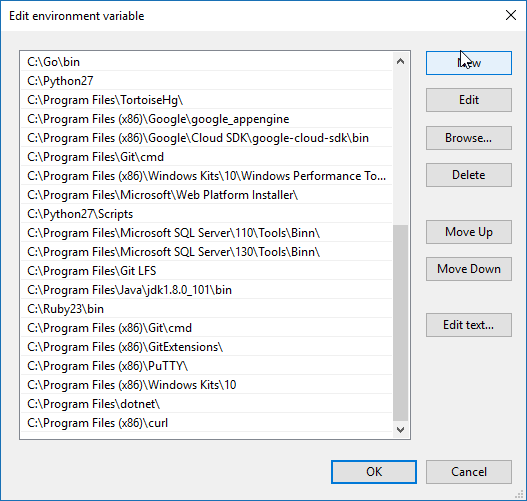Click the Edit button

click(x=469, y=100)
